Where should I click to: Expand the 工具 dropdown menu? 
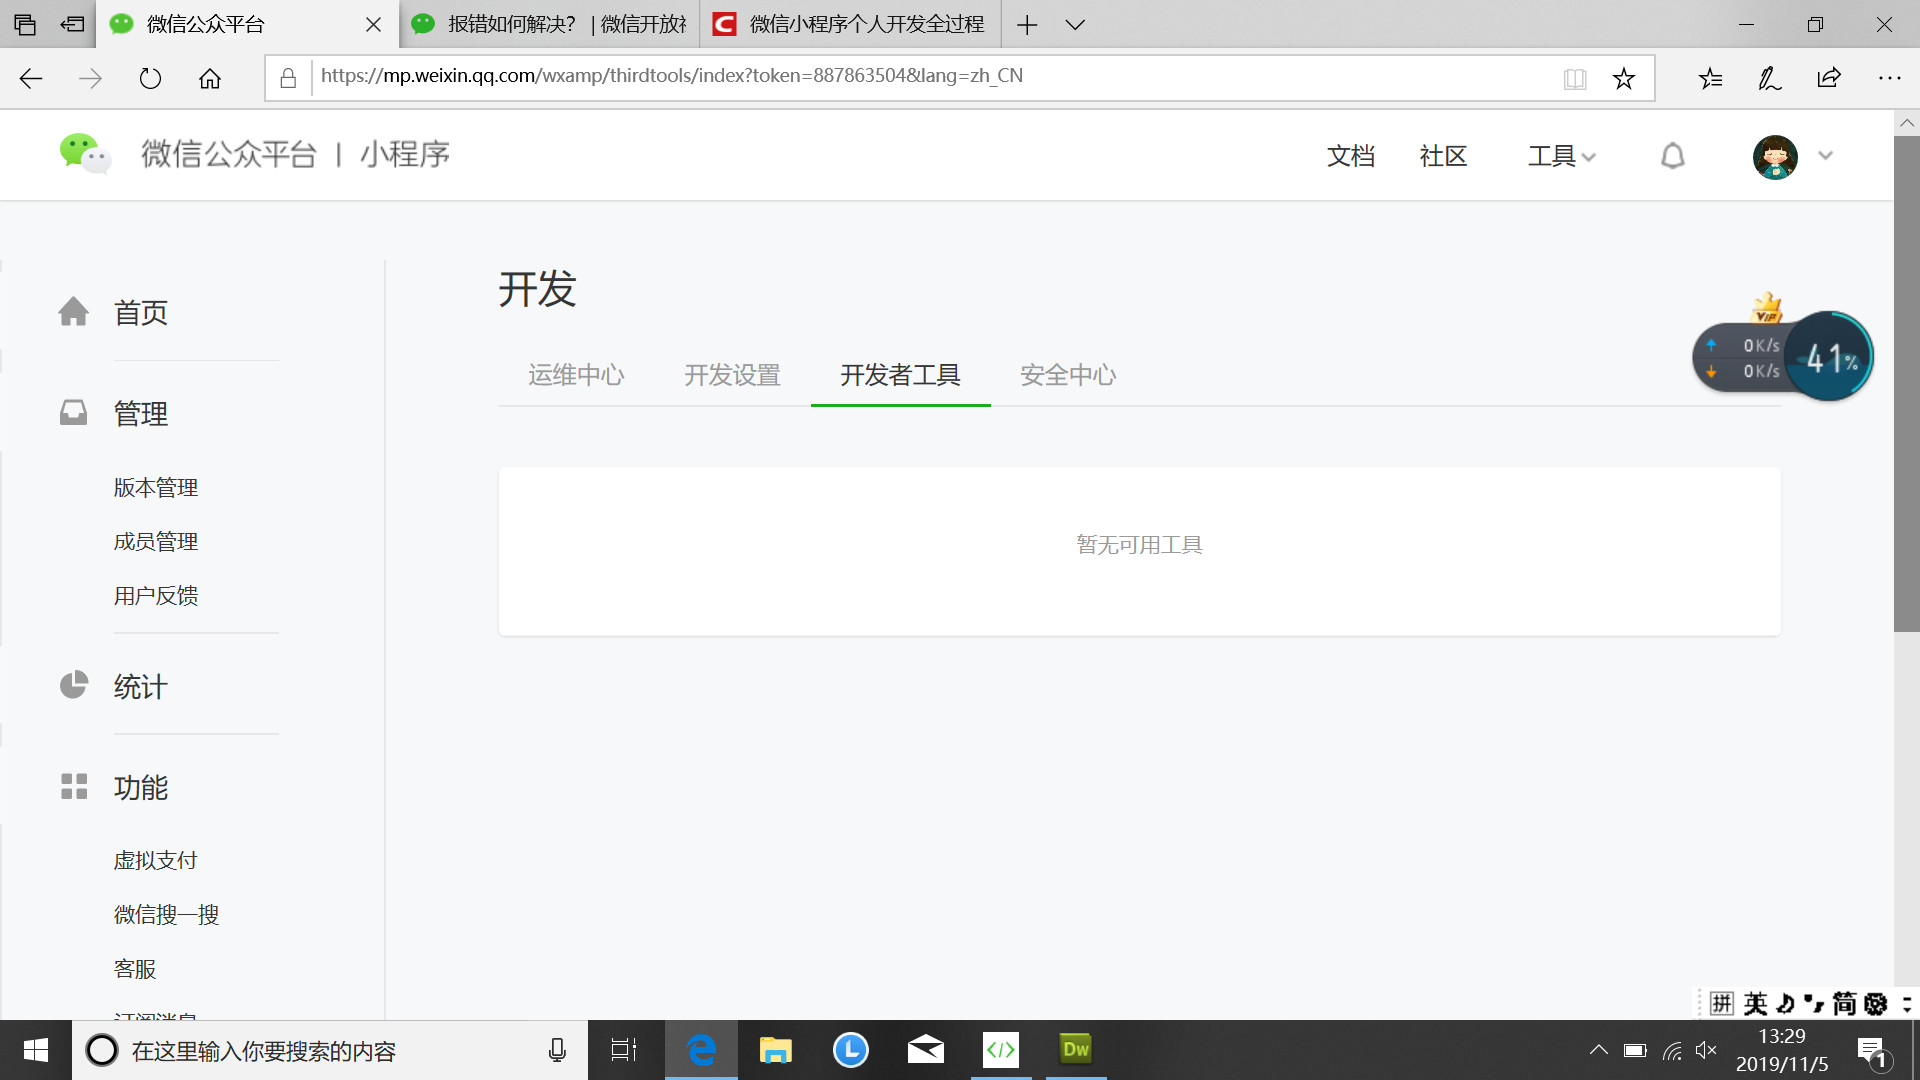1561,156
